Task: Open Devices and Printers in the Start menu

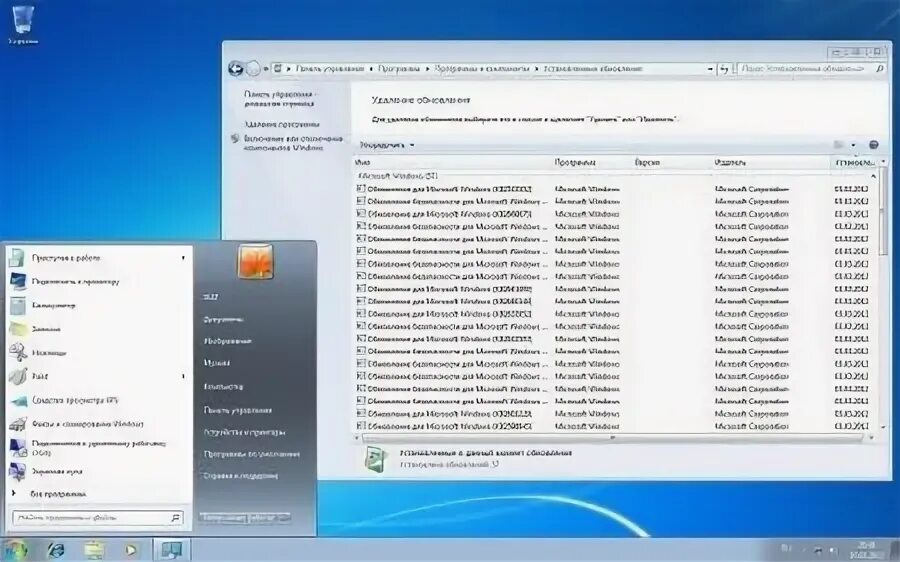Action: 244,432
